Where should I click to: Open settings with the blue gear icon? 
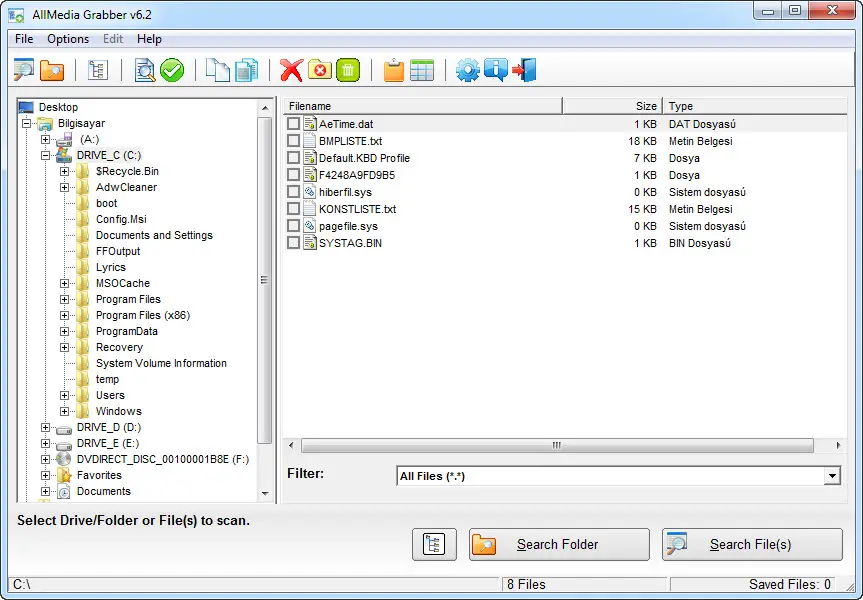click(x=468, y=70)
